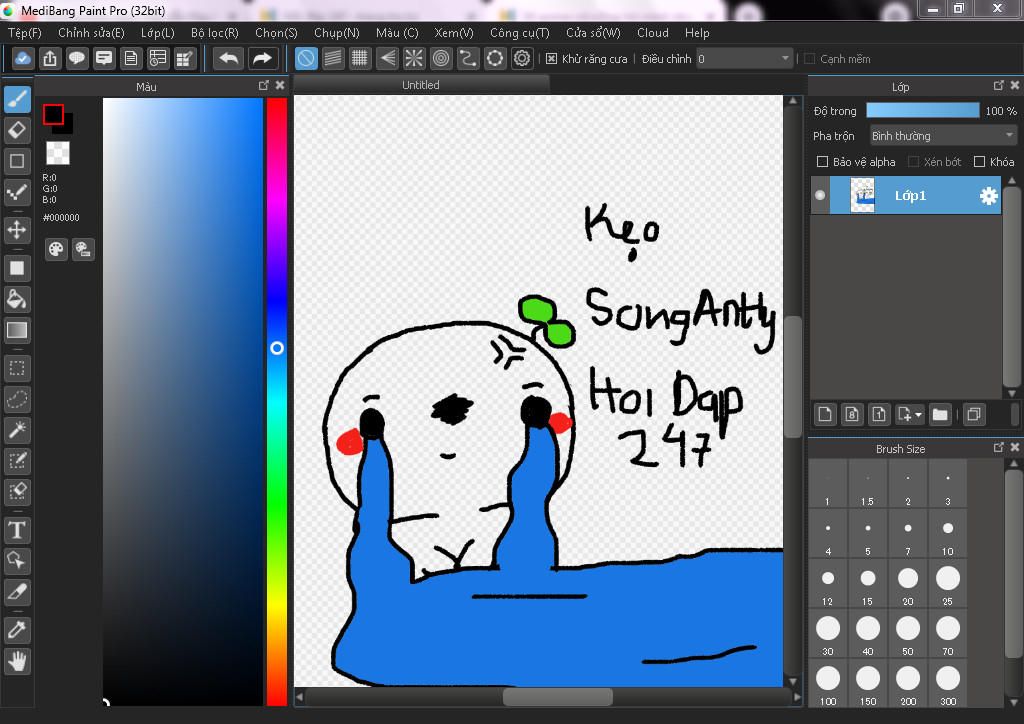Viewport: 1024px width, 724px height.
Task: Select the Move tool
Action: (17, 230)
